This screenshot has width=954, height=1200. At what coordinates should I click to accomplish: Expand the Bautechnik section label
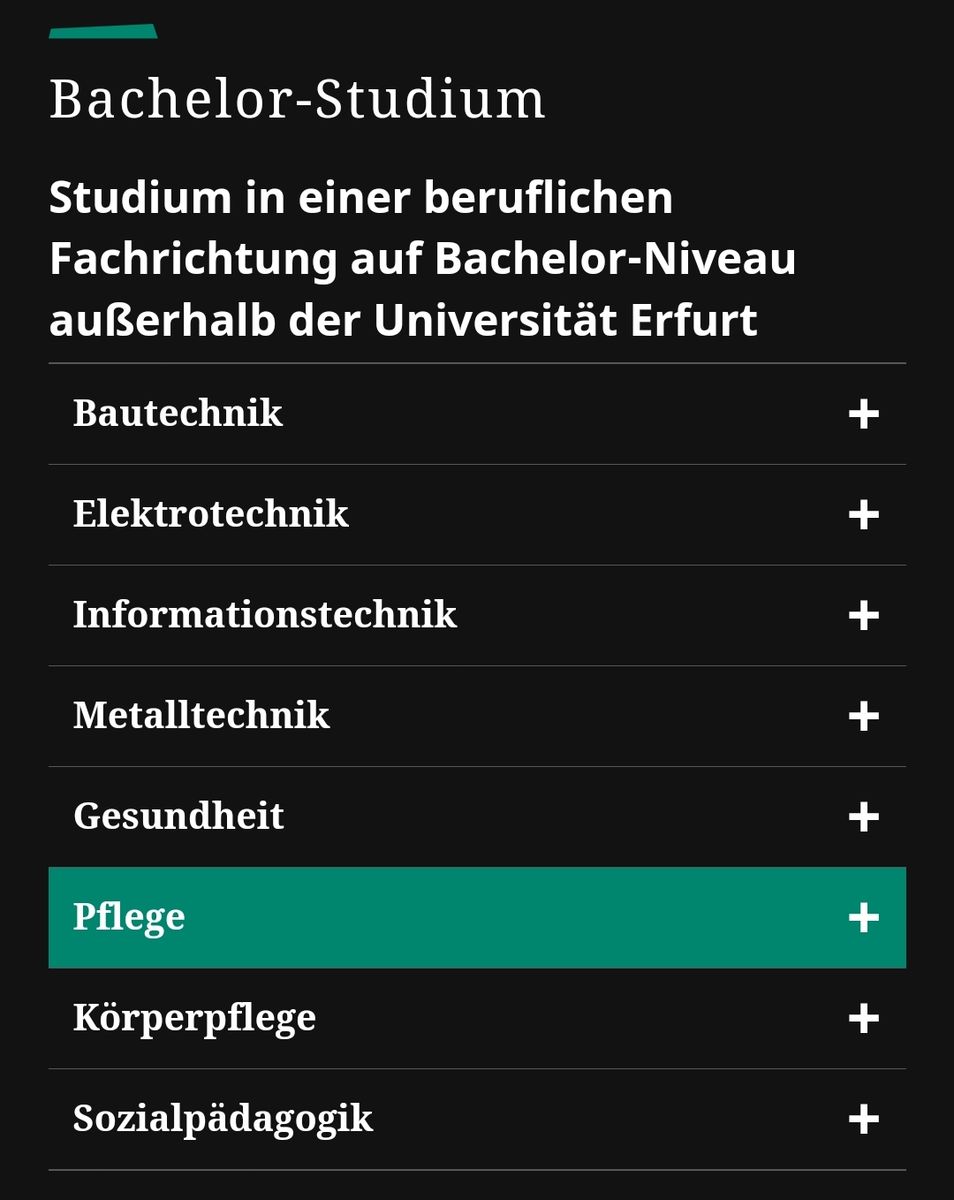[178, 413]
